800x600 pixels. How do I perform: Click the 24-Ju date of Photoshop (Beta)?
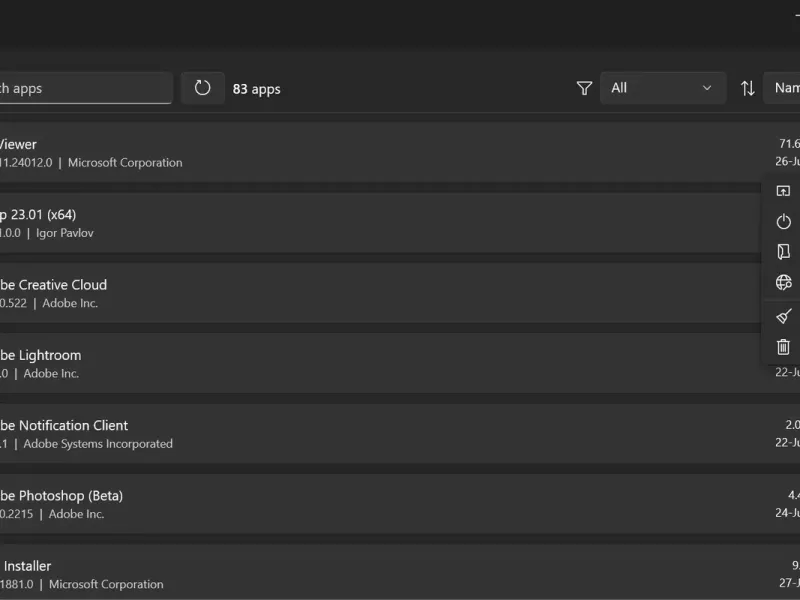tap(787, 513)
